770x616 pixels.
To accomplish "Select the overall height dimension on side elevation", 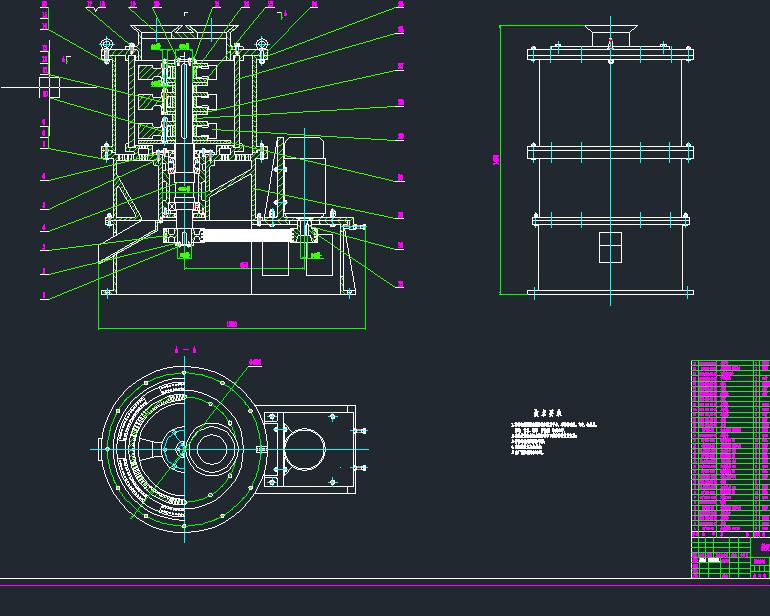I will tap(499, 160).
